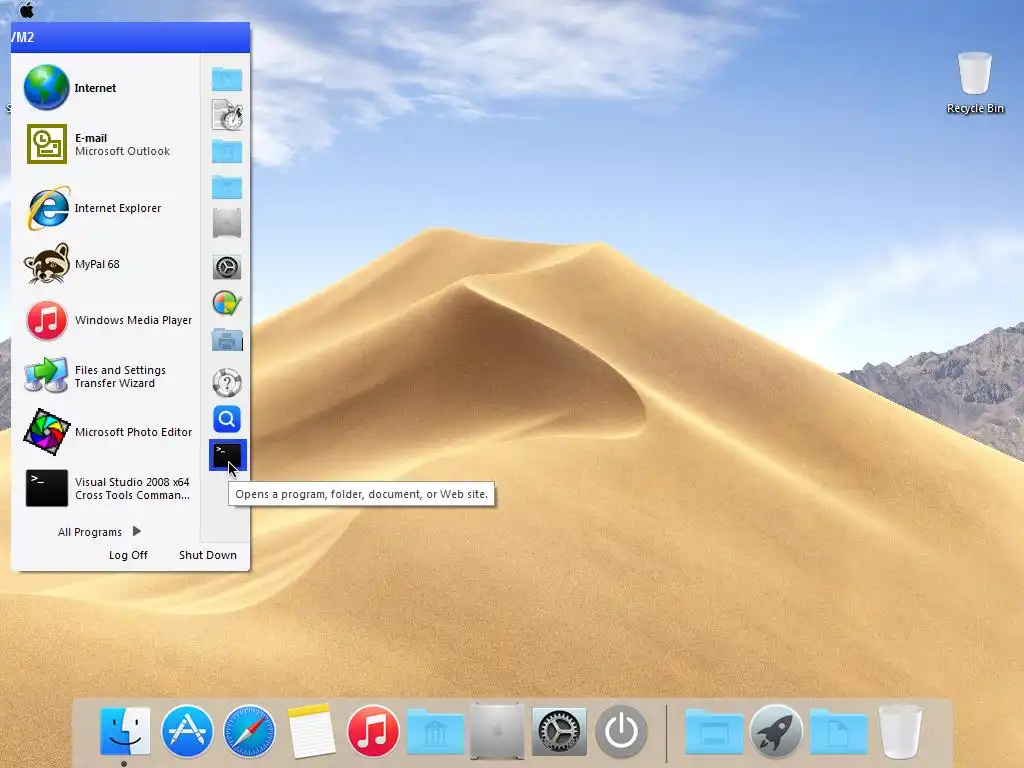The height and width of the screenshot is (768, 1024).
Task: Open Printers and Faxes icon
Action: pos(227,340)
